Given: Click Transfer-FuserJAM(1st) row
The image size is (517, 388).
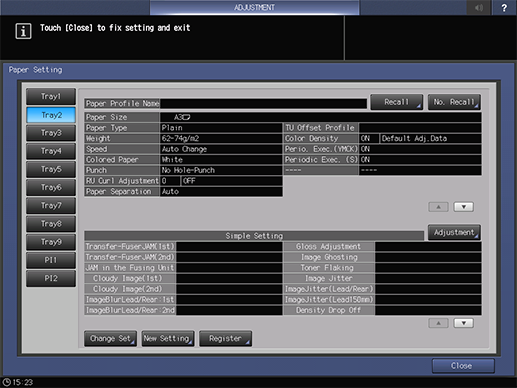Looking at the screenshot, I should click(183, 247).
